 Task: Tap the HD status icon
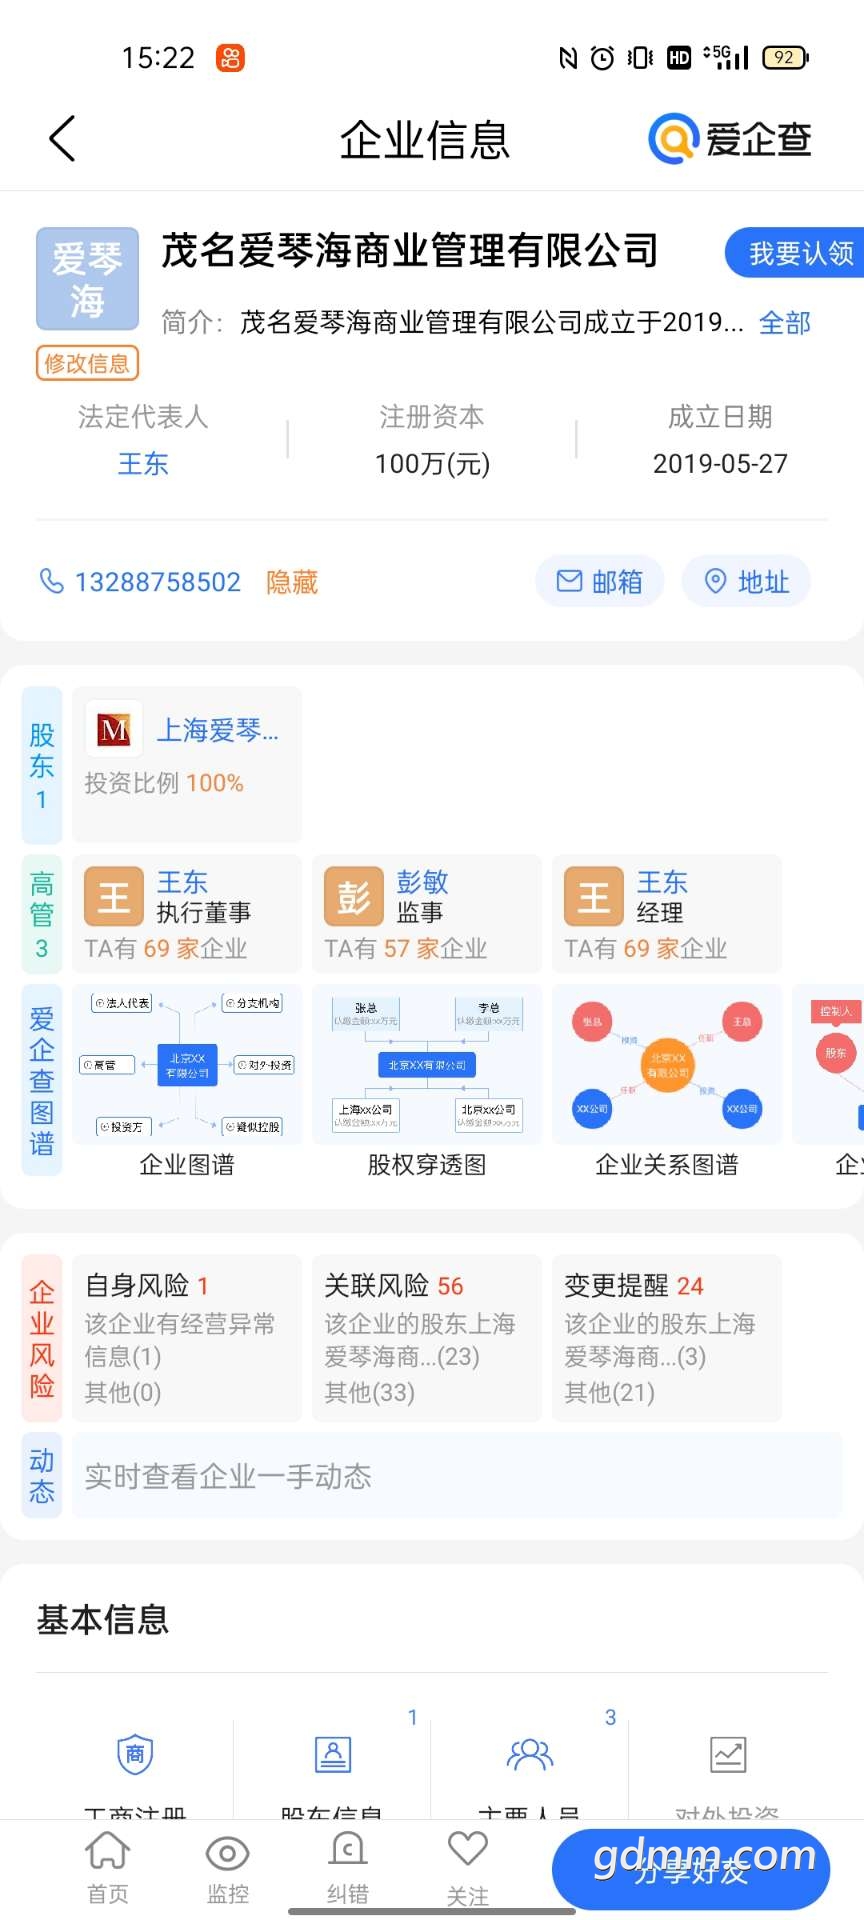click(679, 58)
